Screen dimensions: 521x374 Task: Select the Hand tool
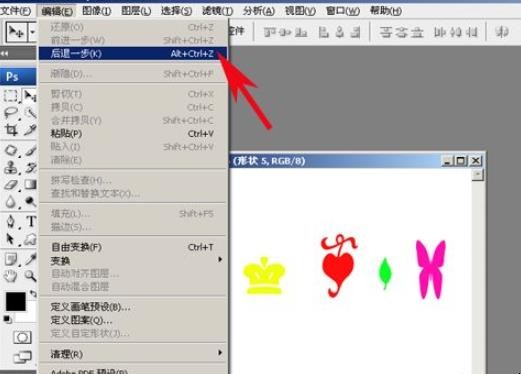[x=11, y=276]
